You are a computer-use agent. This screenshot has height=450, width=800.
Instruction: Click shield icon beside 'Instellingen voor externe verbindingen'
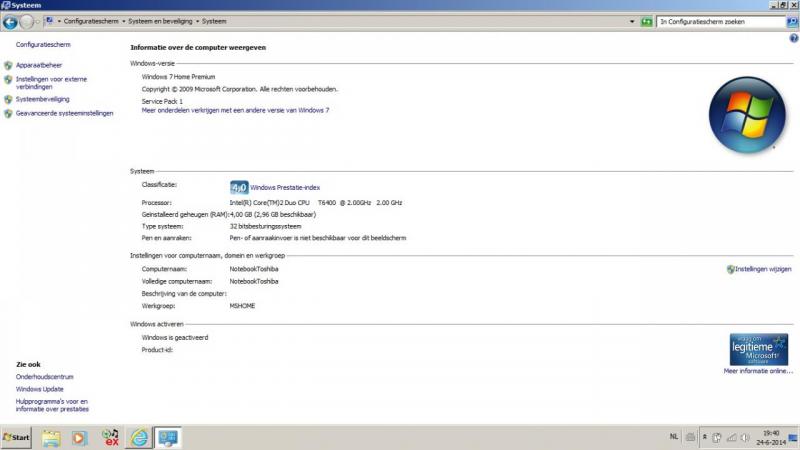click(x=8, y=80)
